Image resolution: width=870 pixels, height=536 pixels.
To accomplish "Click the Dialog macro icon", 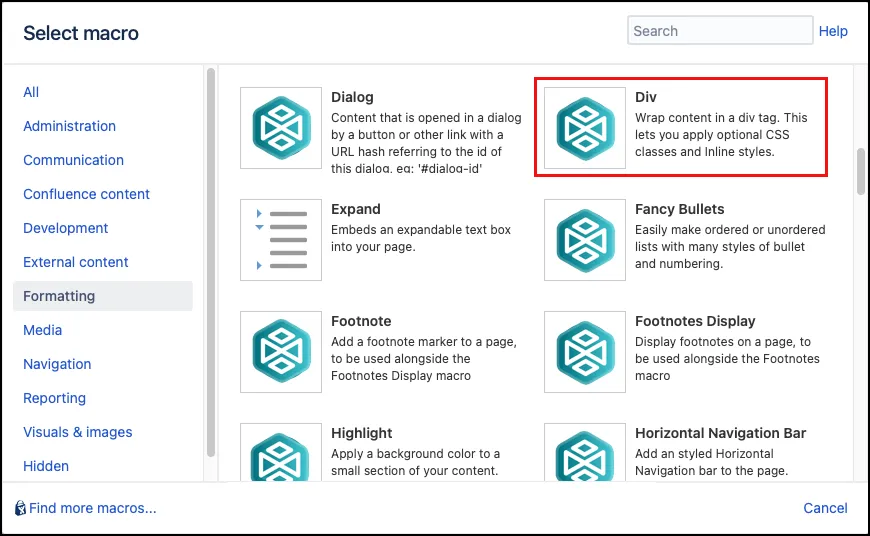I will 281,128.
